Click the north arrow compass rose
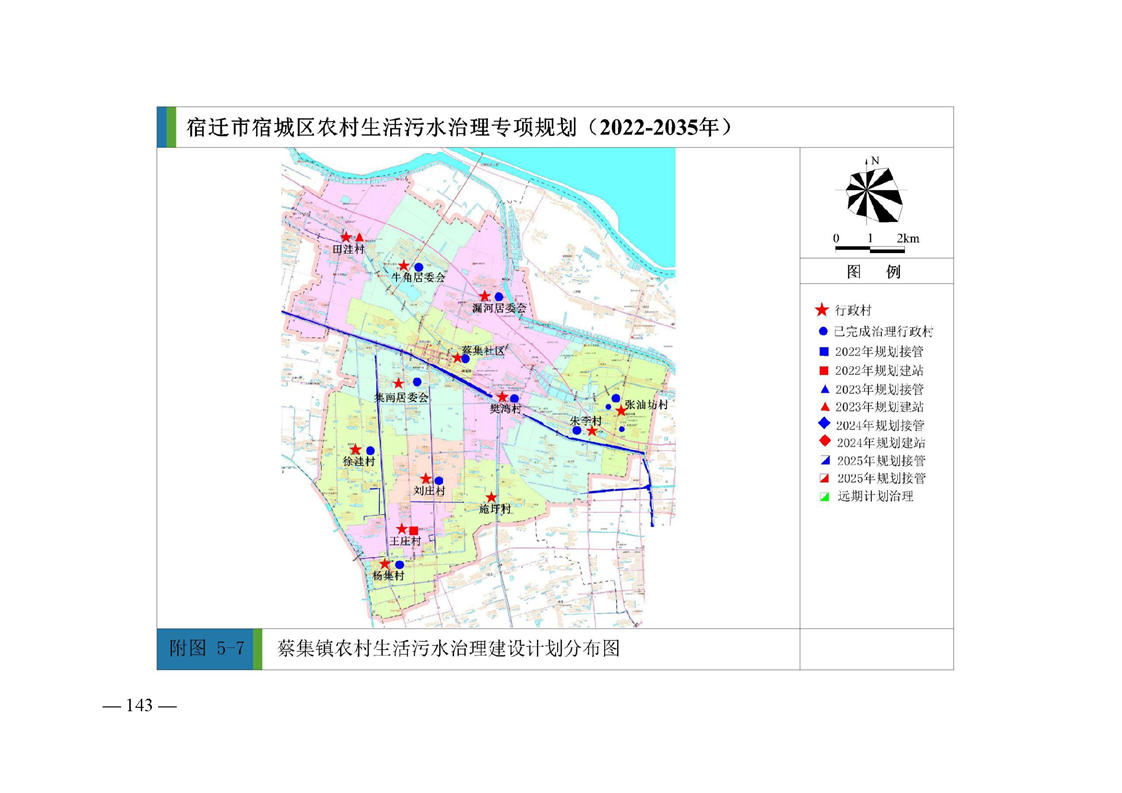Viewport: 1122px width, 793px height. click(x=874, y=193)
